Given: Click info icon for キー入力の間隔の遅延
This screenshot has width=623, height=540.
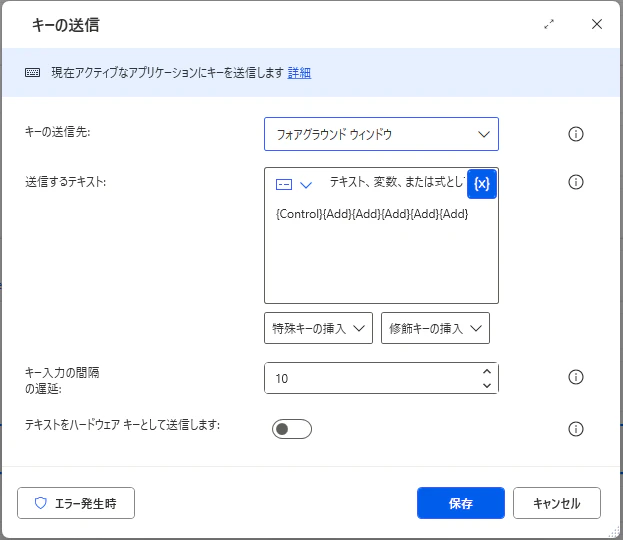Looking at the screenshot, I should pos(575,377).
